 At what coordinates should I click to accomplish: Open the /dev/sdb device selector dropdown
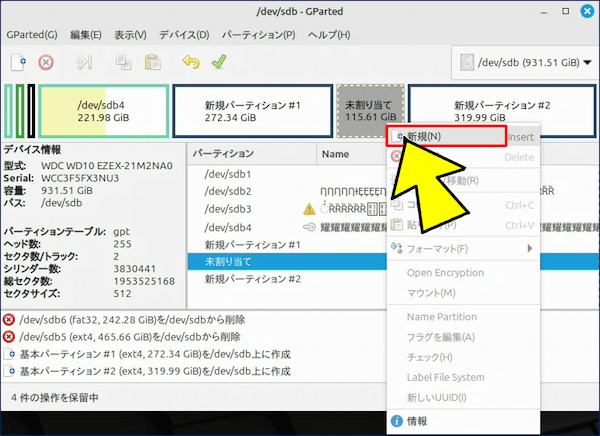click(x=522, y=63)
